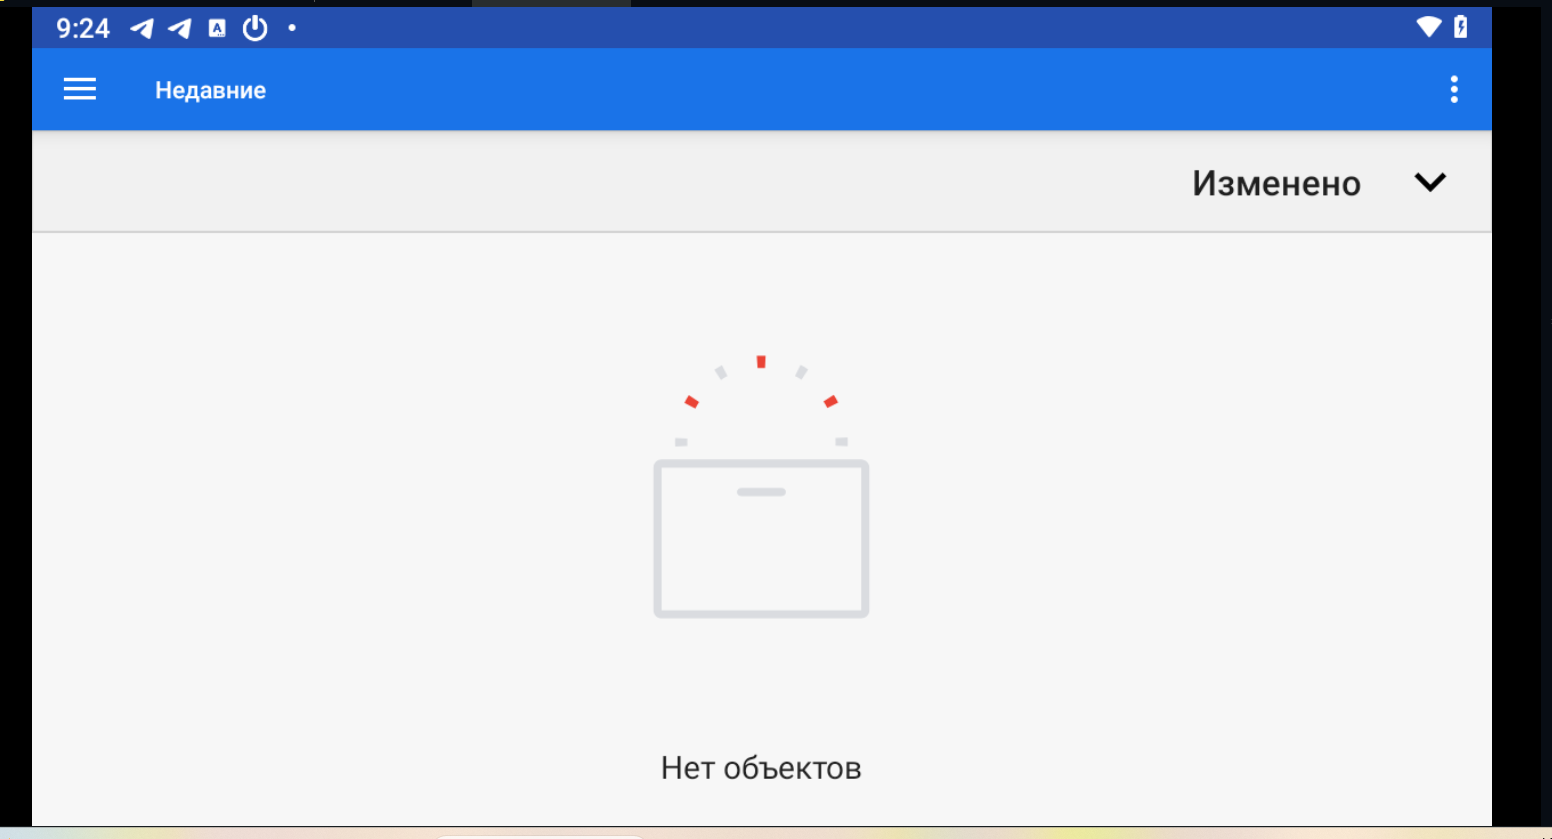Tap the 9:24 clock in status bar
The image size is (1552, 839).
pyautogui.click(x=83, y=28)
